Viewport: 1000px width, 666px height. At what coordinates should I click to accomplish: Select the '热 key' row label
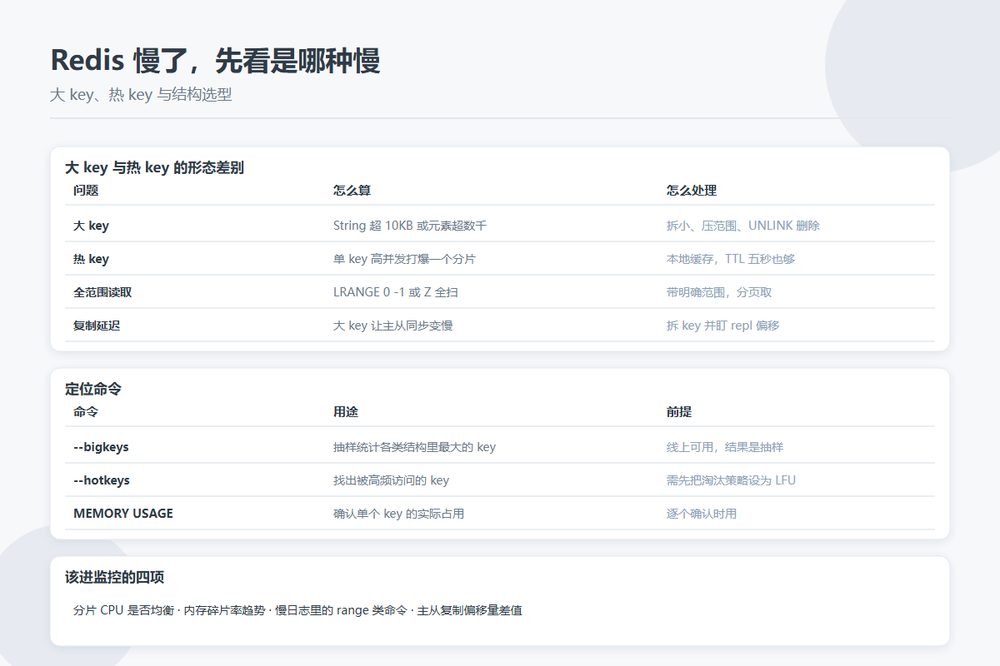click(91, 259)
